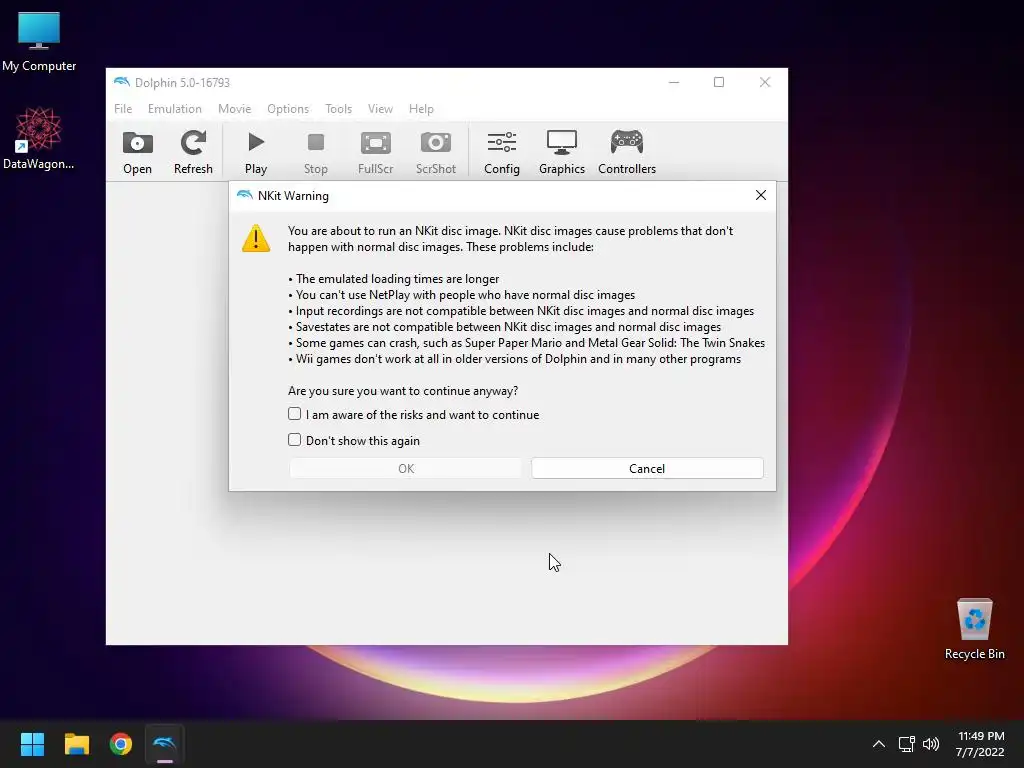
Task: Select the Recycle Bin desktop icon
Action: tap(974, 629)
